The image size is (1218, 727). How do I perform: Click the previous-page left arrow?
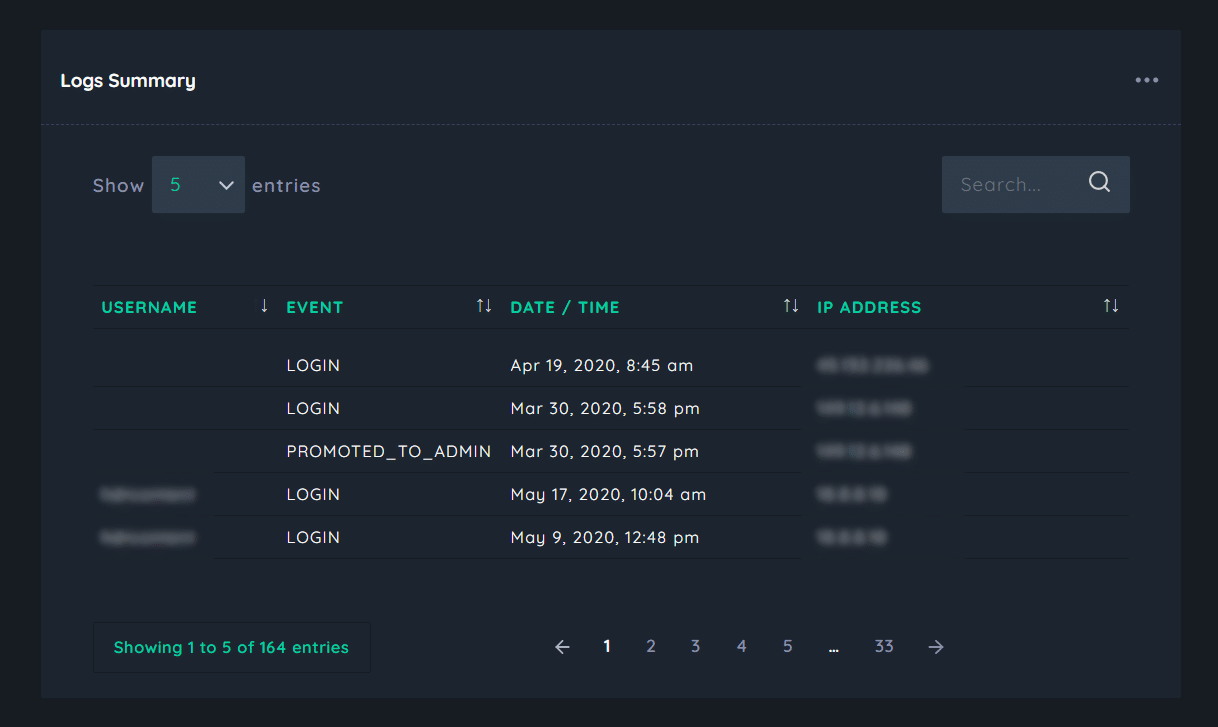[x=562, y=646]
